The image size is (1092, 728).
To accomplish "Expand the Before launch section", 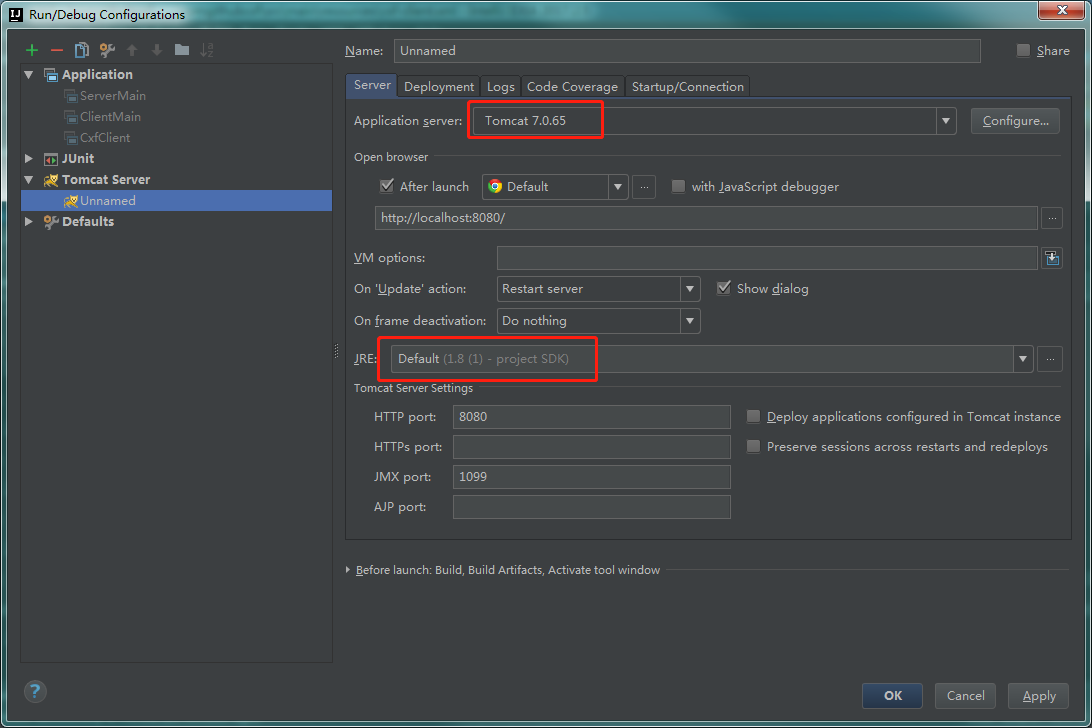I will (348, 570).
